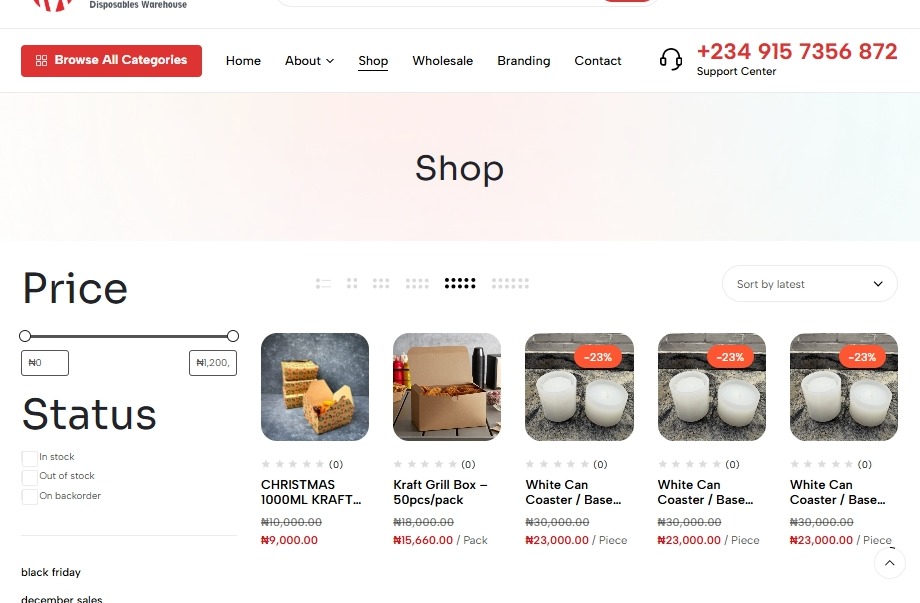920x603 pixels.
Task: Open the Kraft Grill Box product link
Action: [440, 492]
